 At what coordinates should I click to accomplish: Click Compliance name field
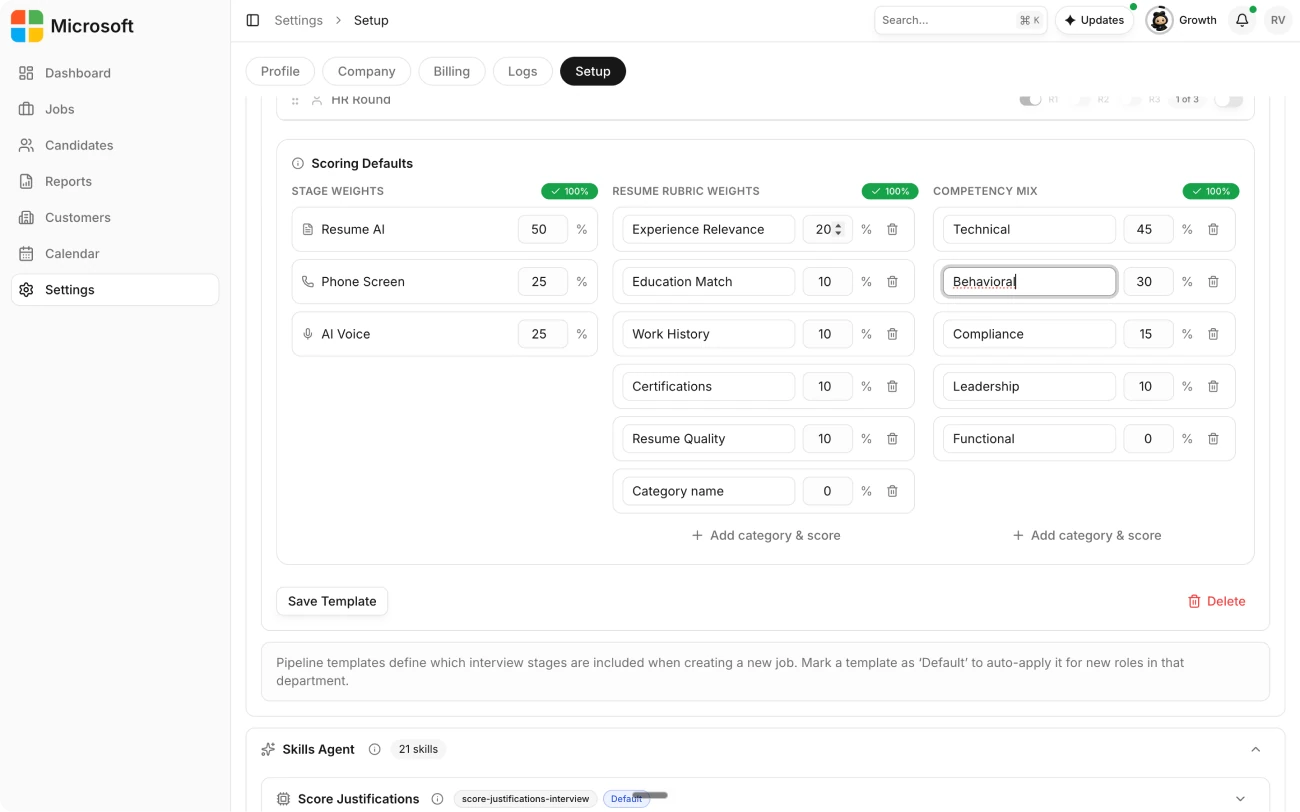(x=1029, y=334)
